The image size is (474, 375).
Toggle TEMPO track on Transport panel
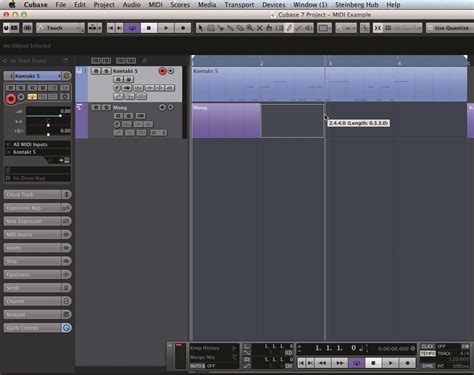coord(428,353)
